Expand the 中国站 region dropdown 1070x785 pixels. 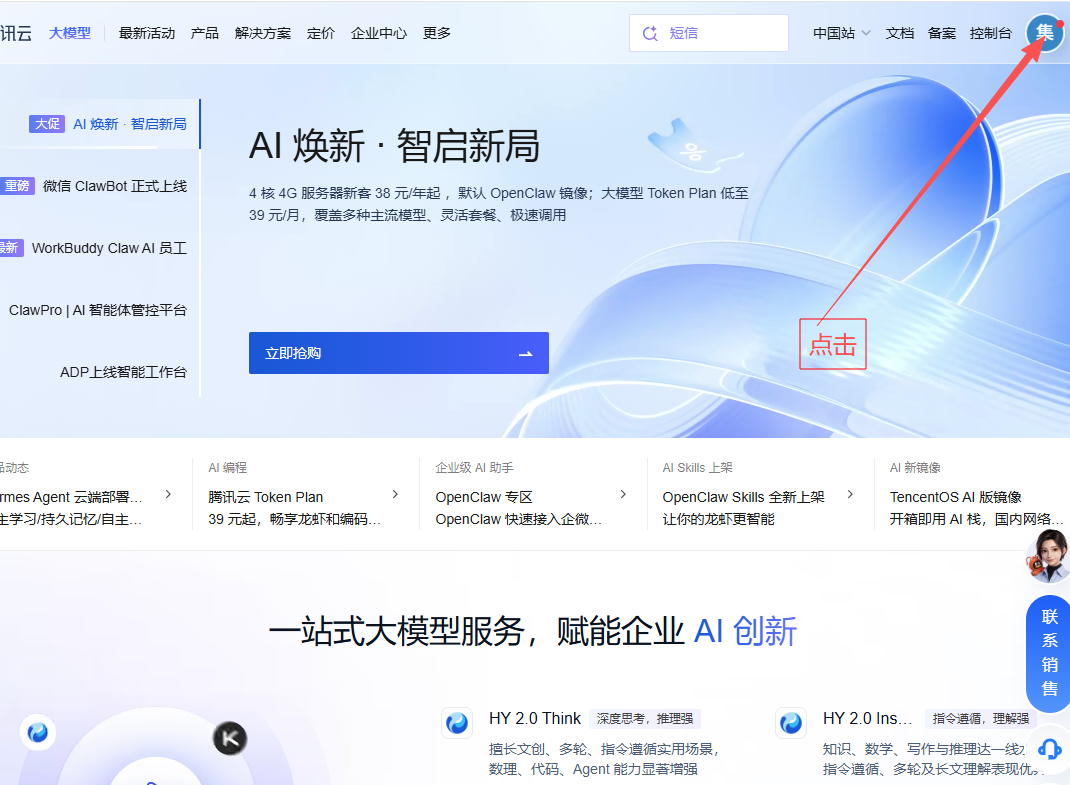pyautogui.click(x=841, y=33)
